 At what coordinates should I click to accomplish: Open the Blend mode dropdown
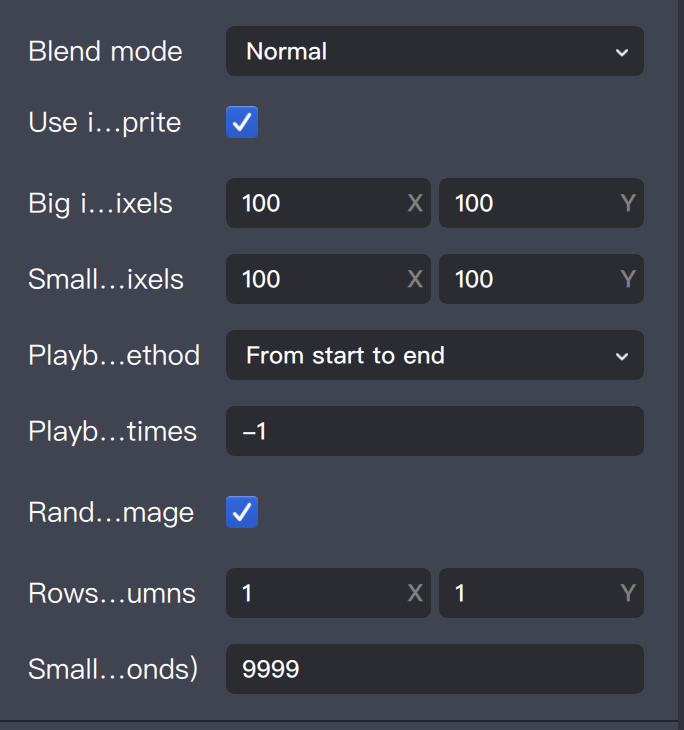pos(434,51)
